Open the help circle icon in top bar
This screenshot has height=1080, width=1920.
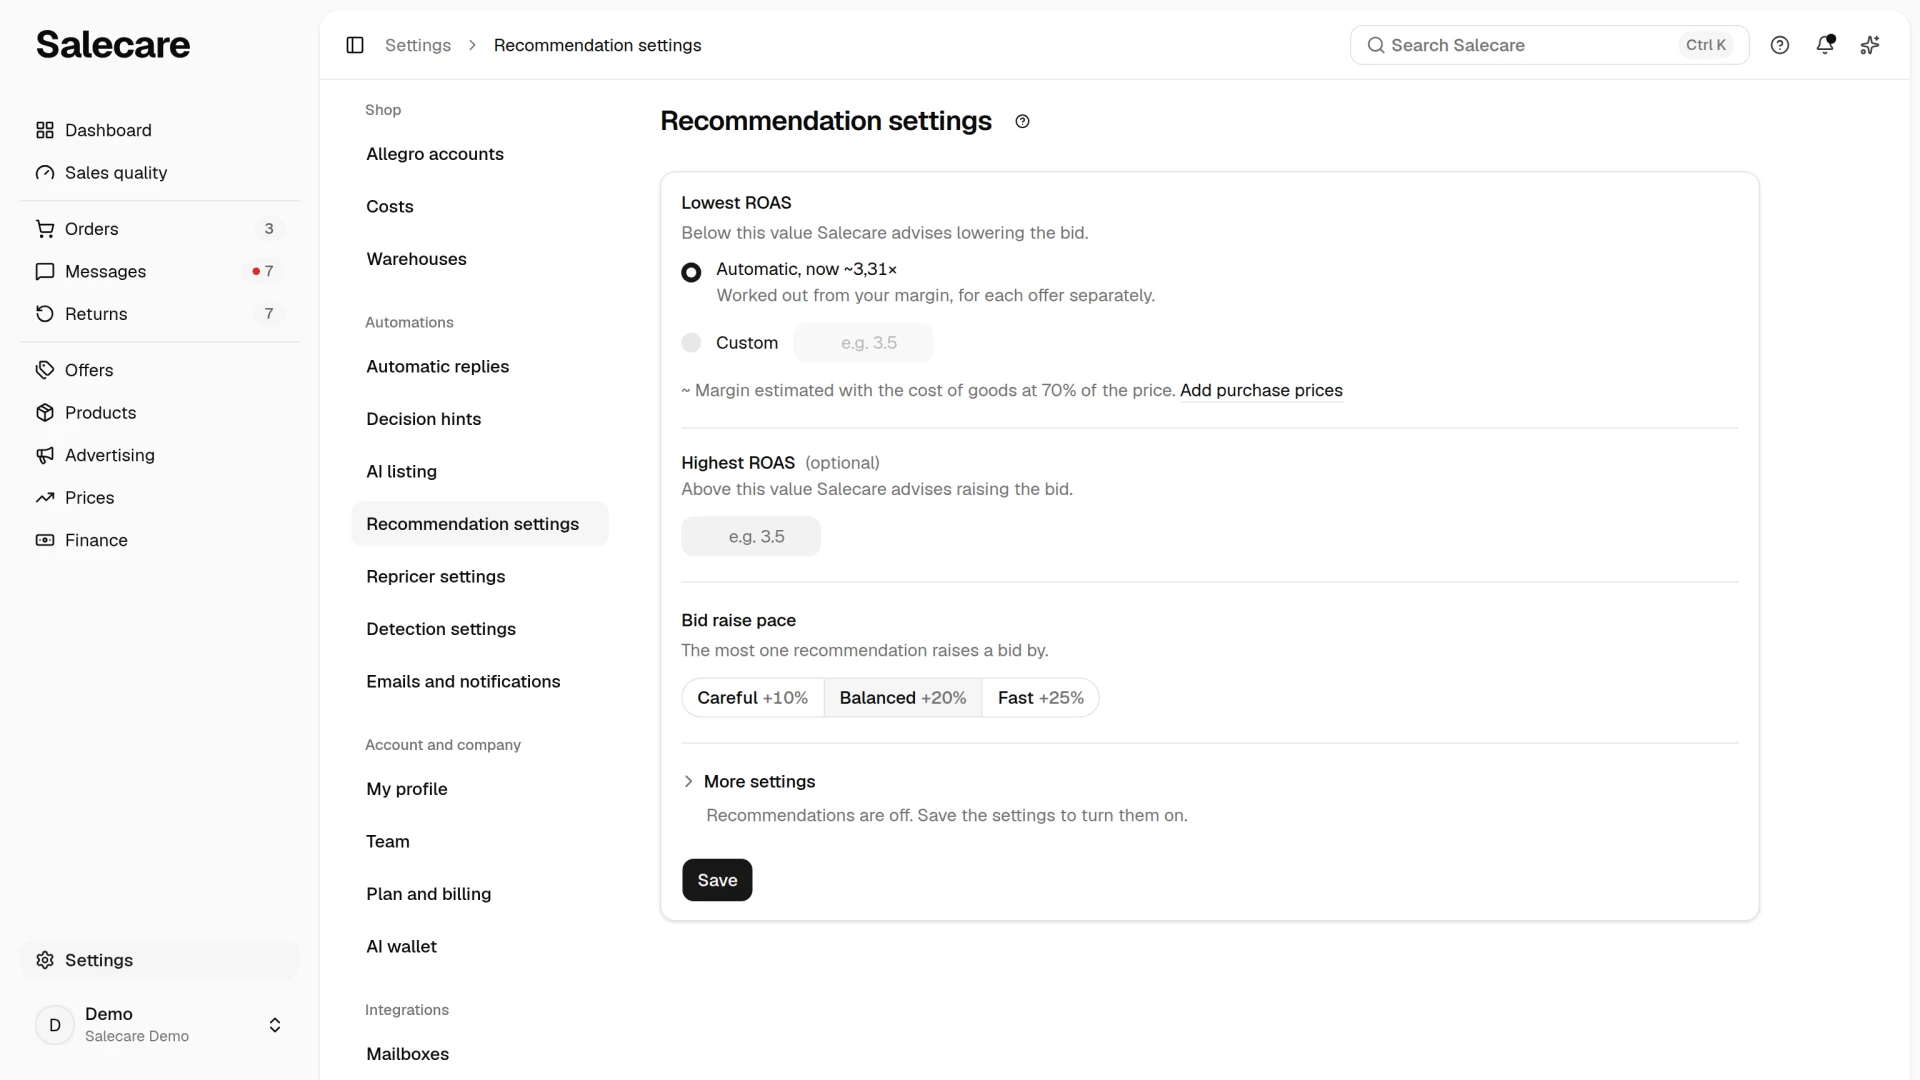(x=1780, y=45)
